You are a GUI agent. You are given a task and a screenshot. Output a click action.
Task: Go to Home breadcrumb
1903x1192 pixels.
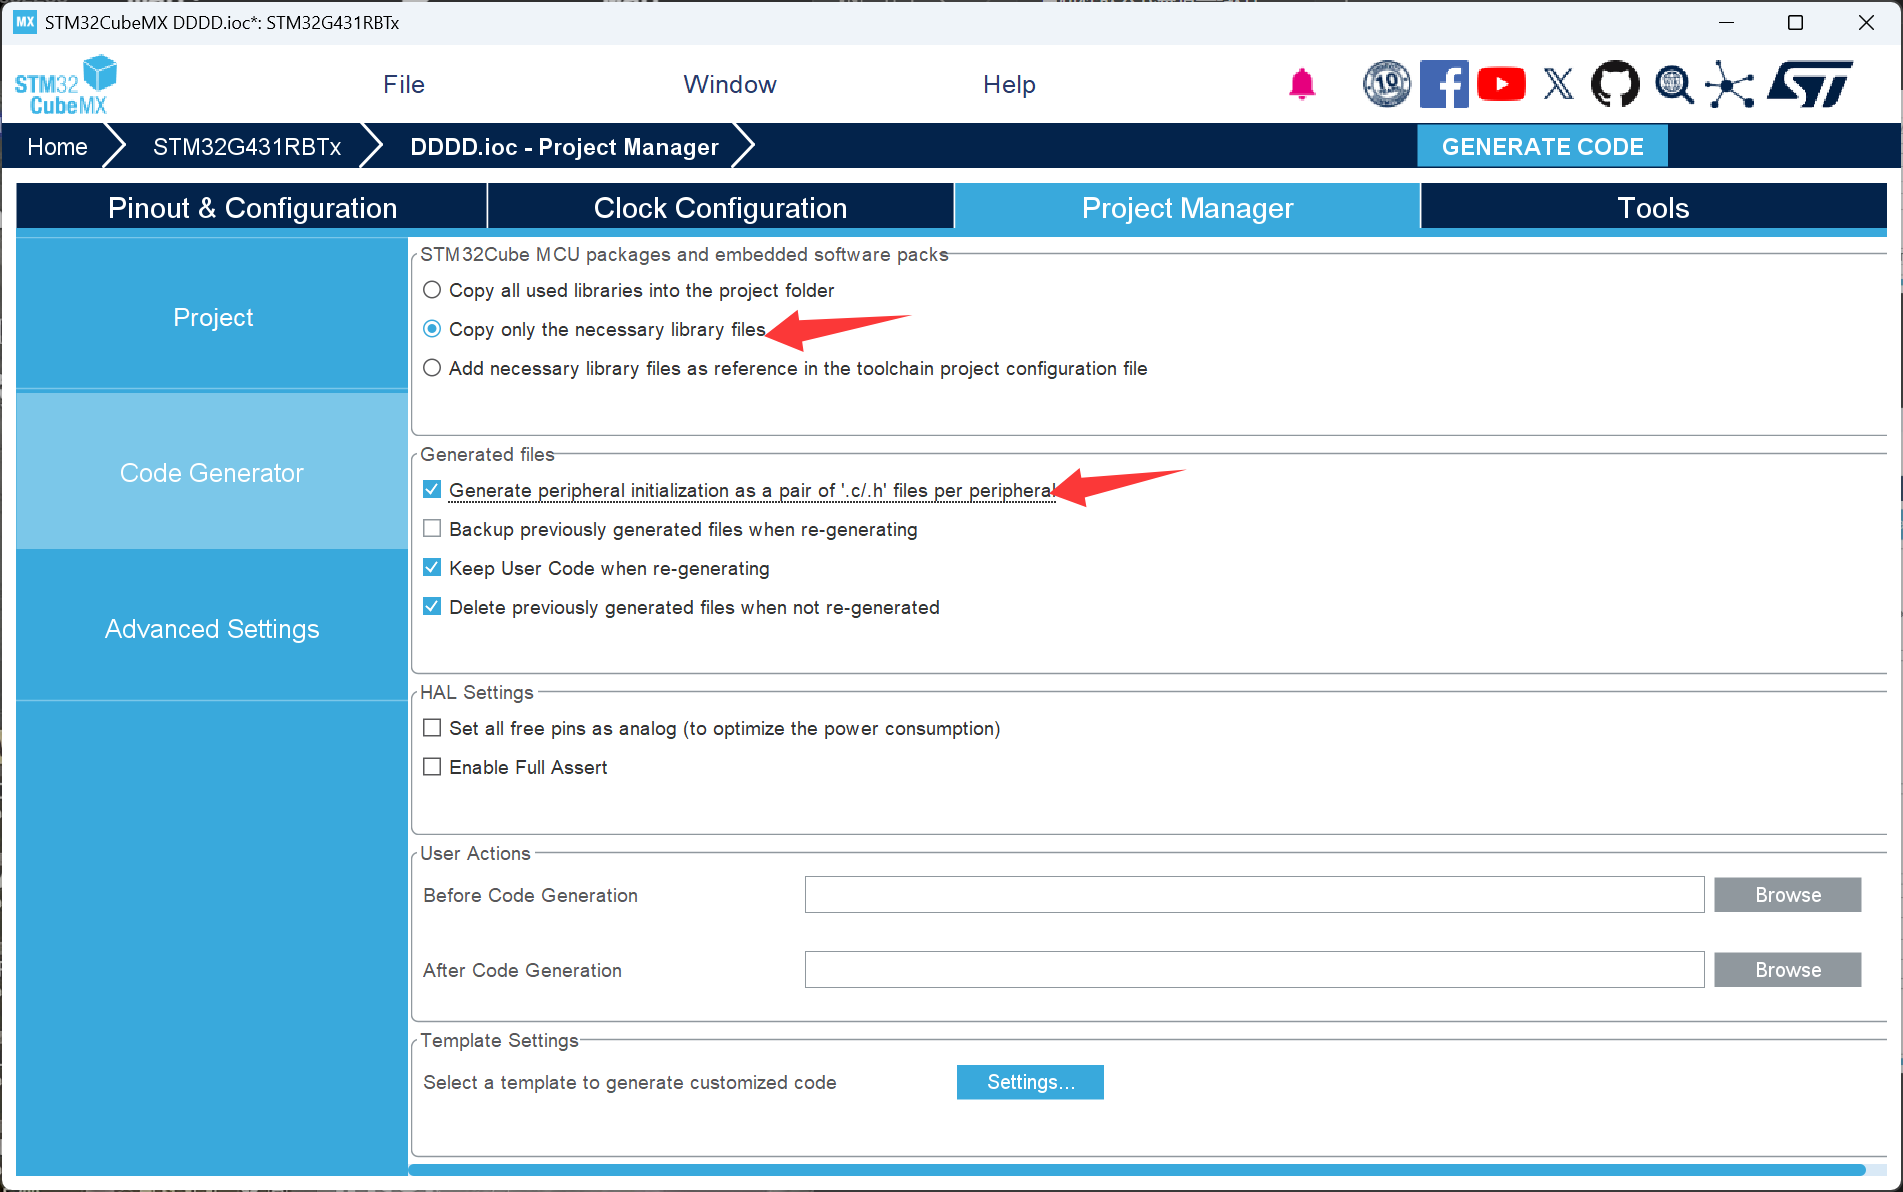[57, 147]
